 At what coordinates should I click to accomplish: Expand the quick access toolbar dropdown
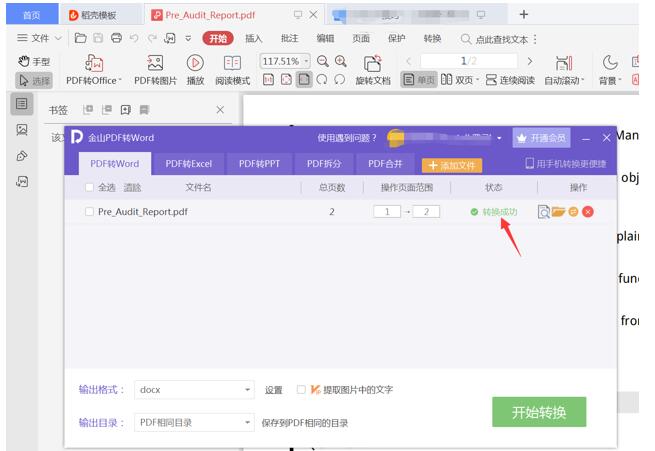tap(188, 38)
